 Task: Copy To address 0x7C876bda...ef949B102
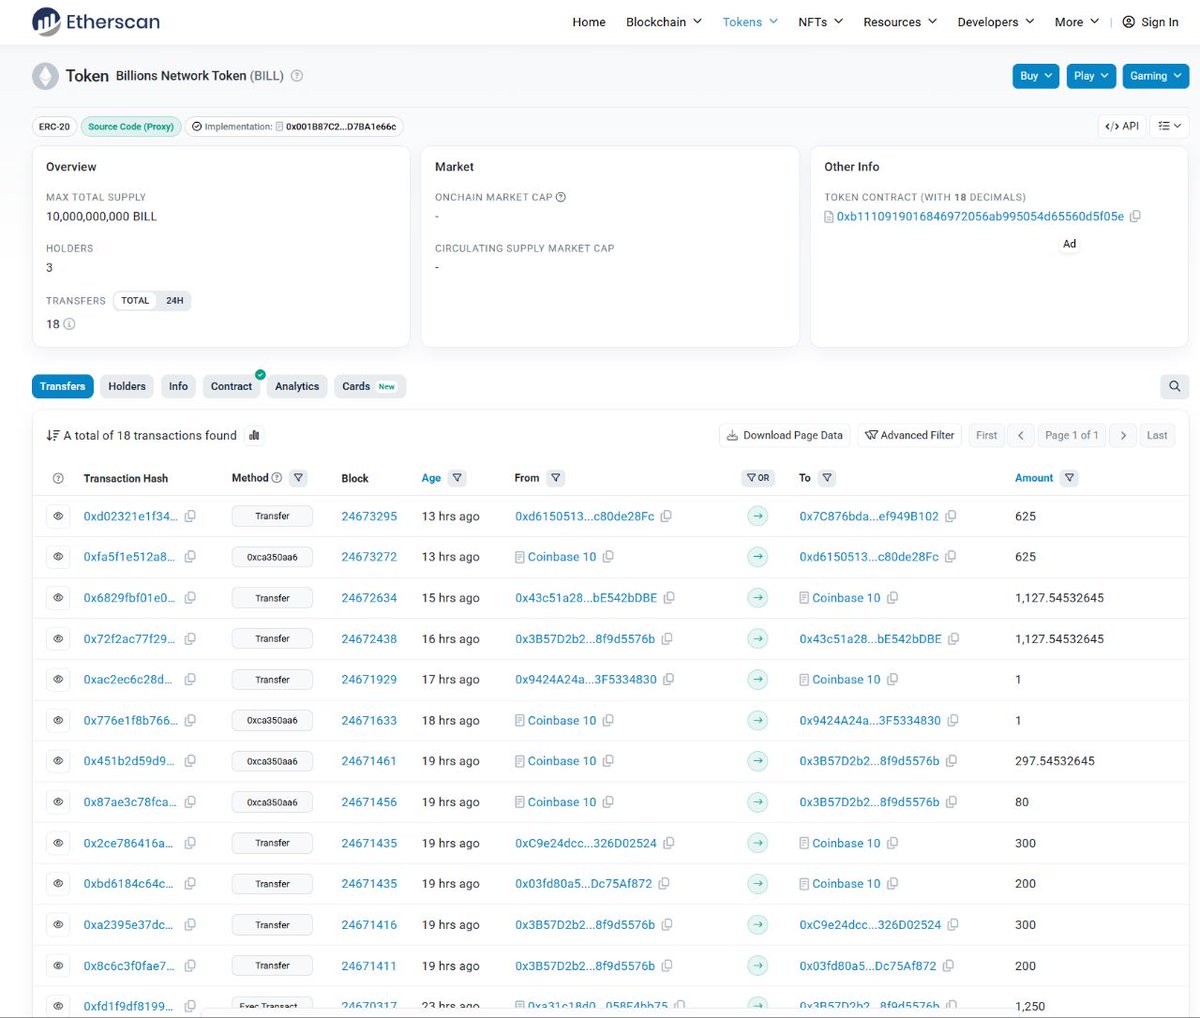pos(951,516)
